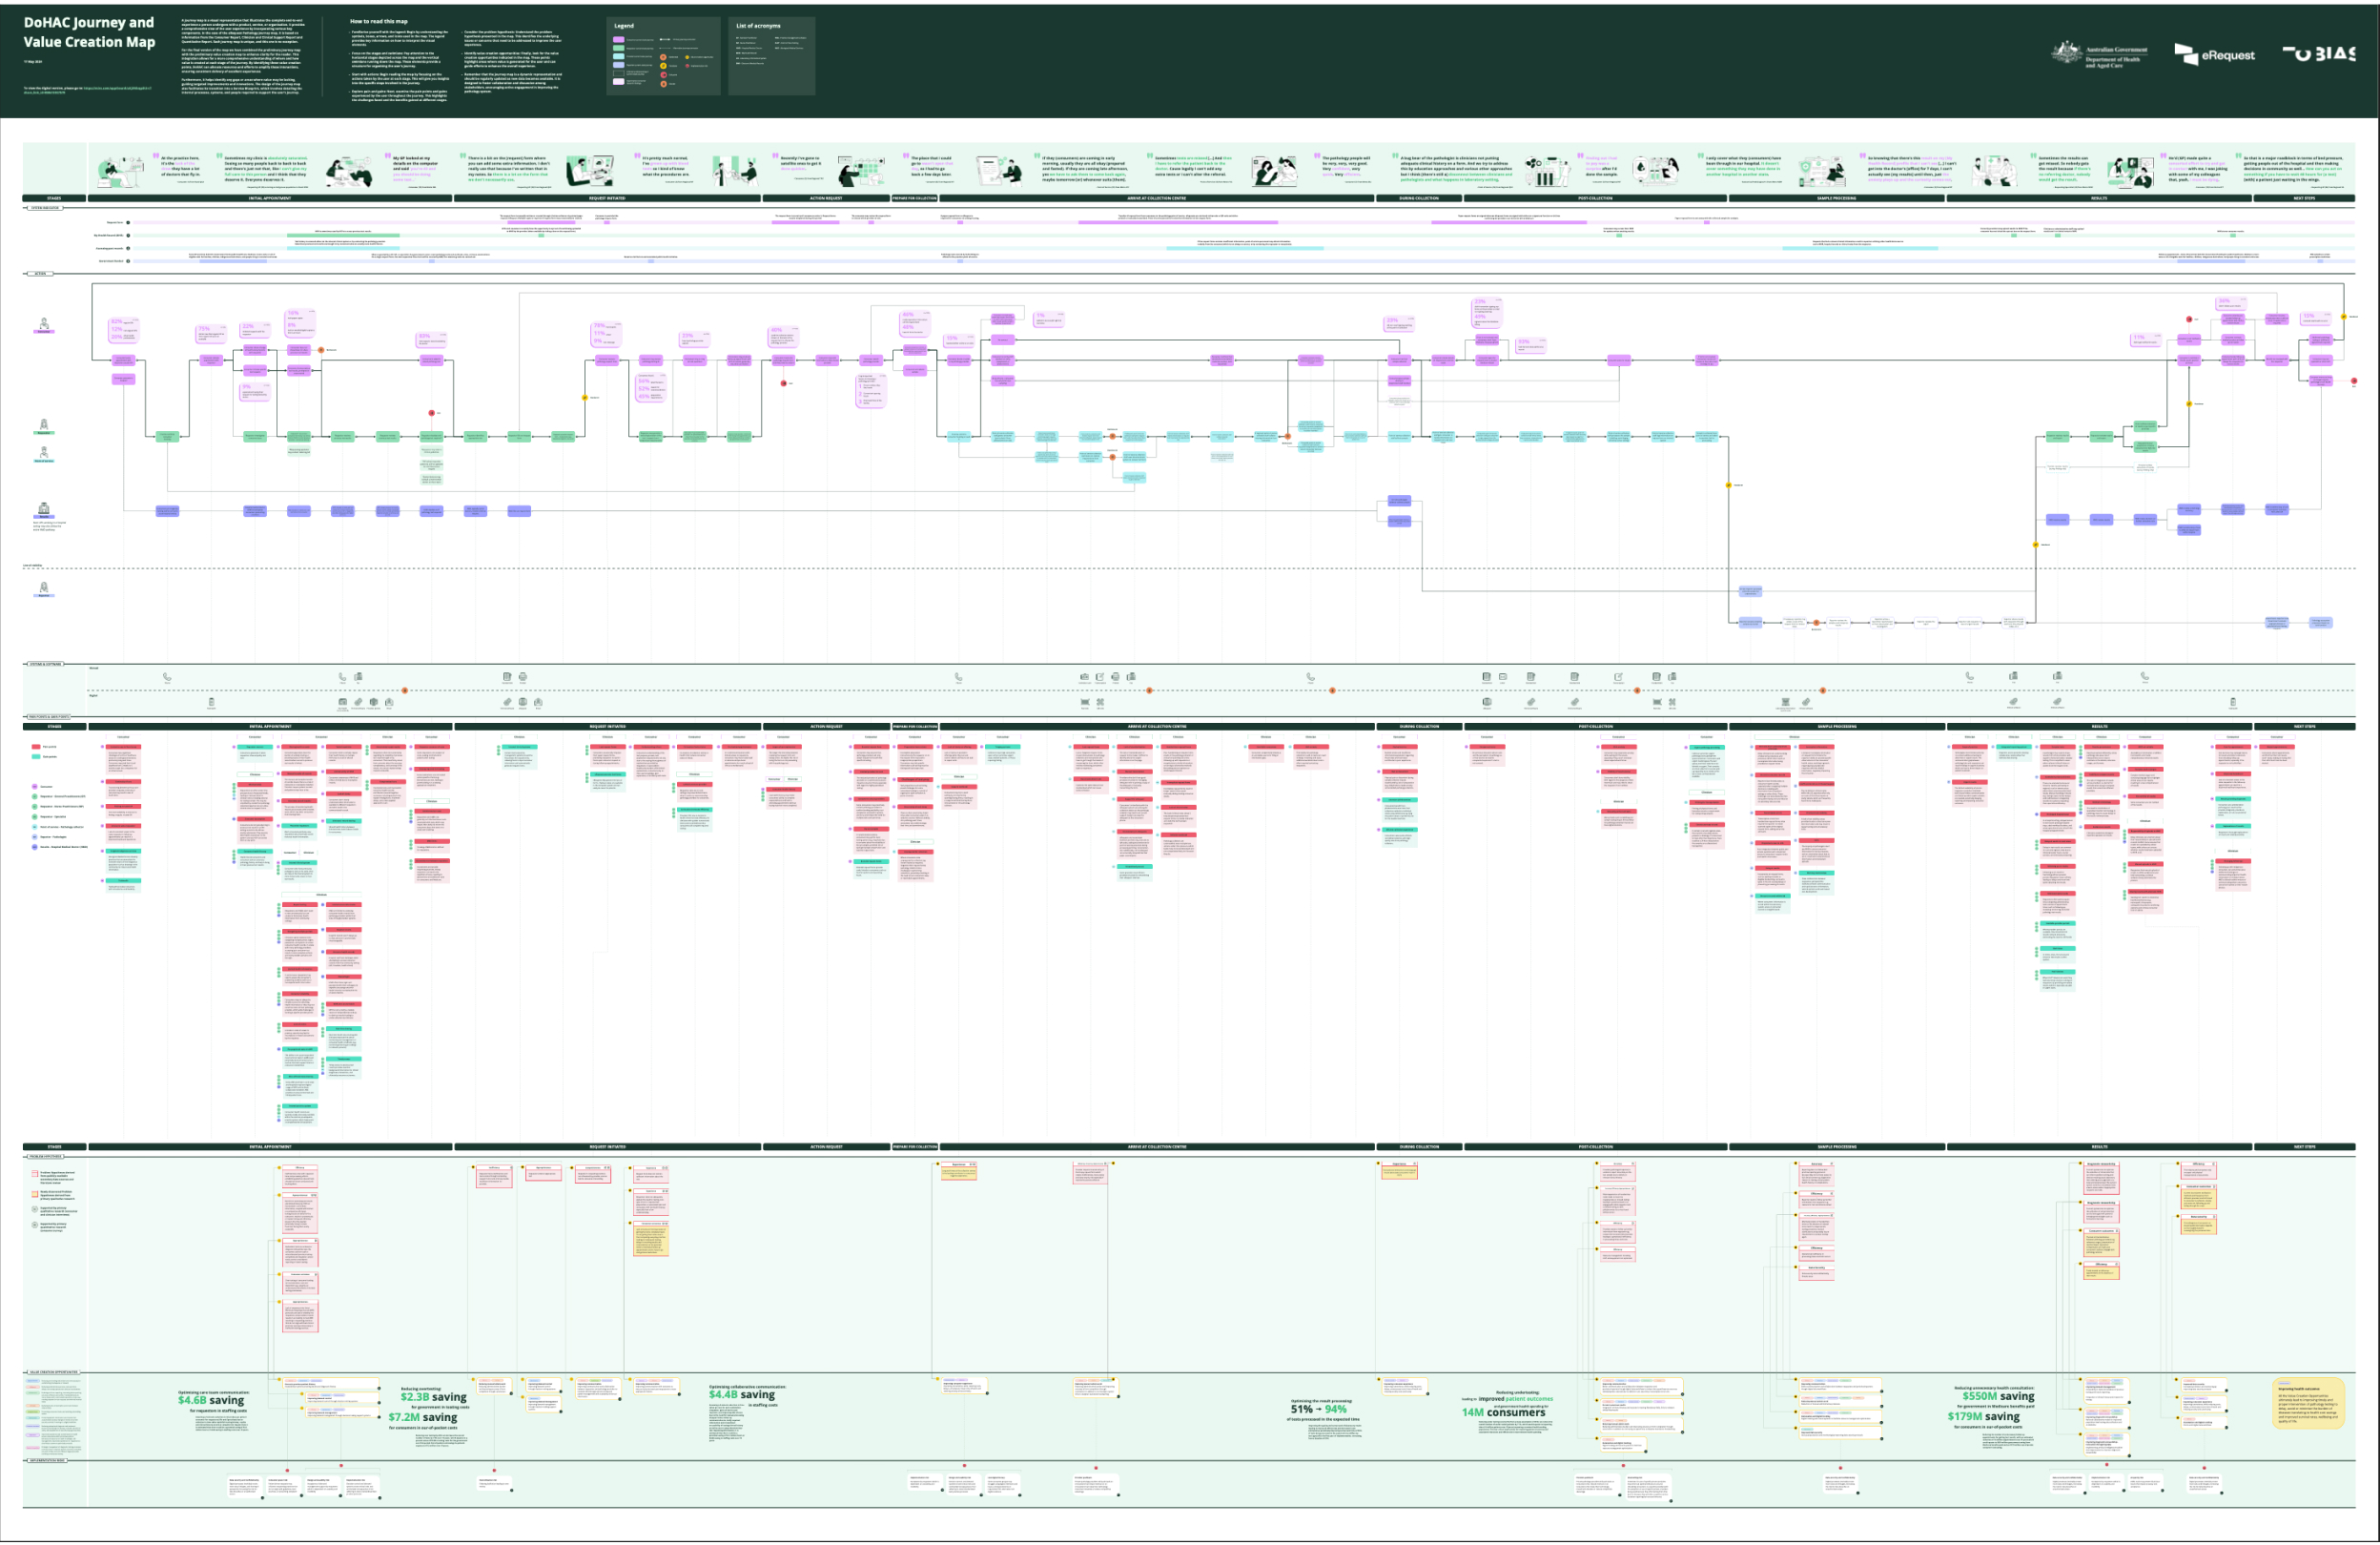Click the "Pain Points & Gain Points" section label
The height and width of the screenshot is (1545, 2380).
click(x=49, y=717)
